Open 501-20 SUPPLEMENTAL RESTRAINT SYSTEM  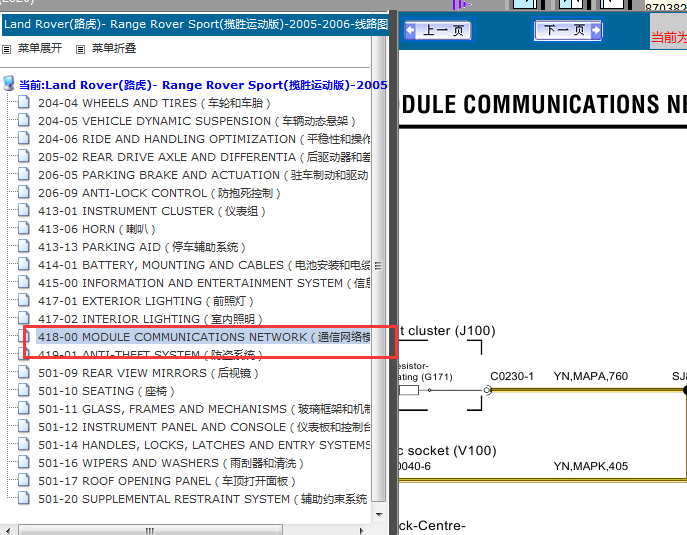pos(203,499)
